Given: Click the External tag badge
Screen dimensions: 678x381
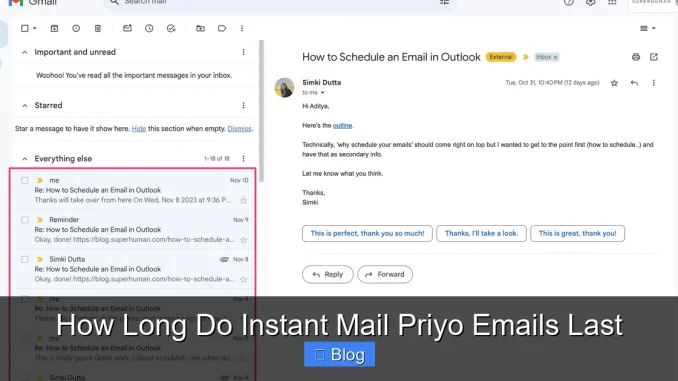Looking at the screenshot, I should point(501,57).
